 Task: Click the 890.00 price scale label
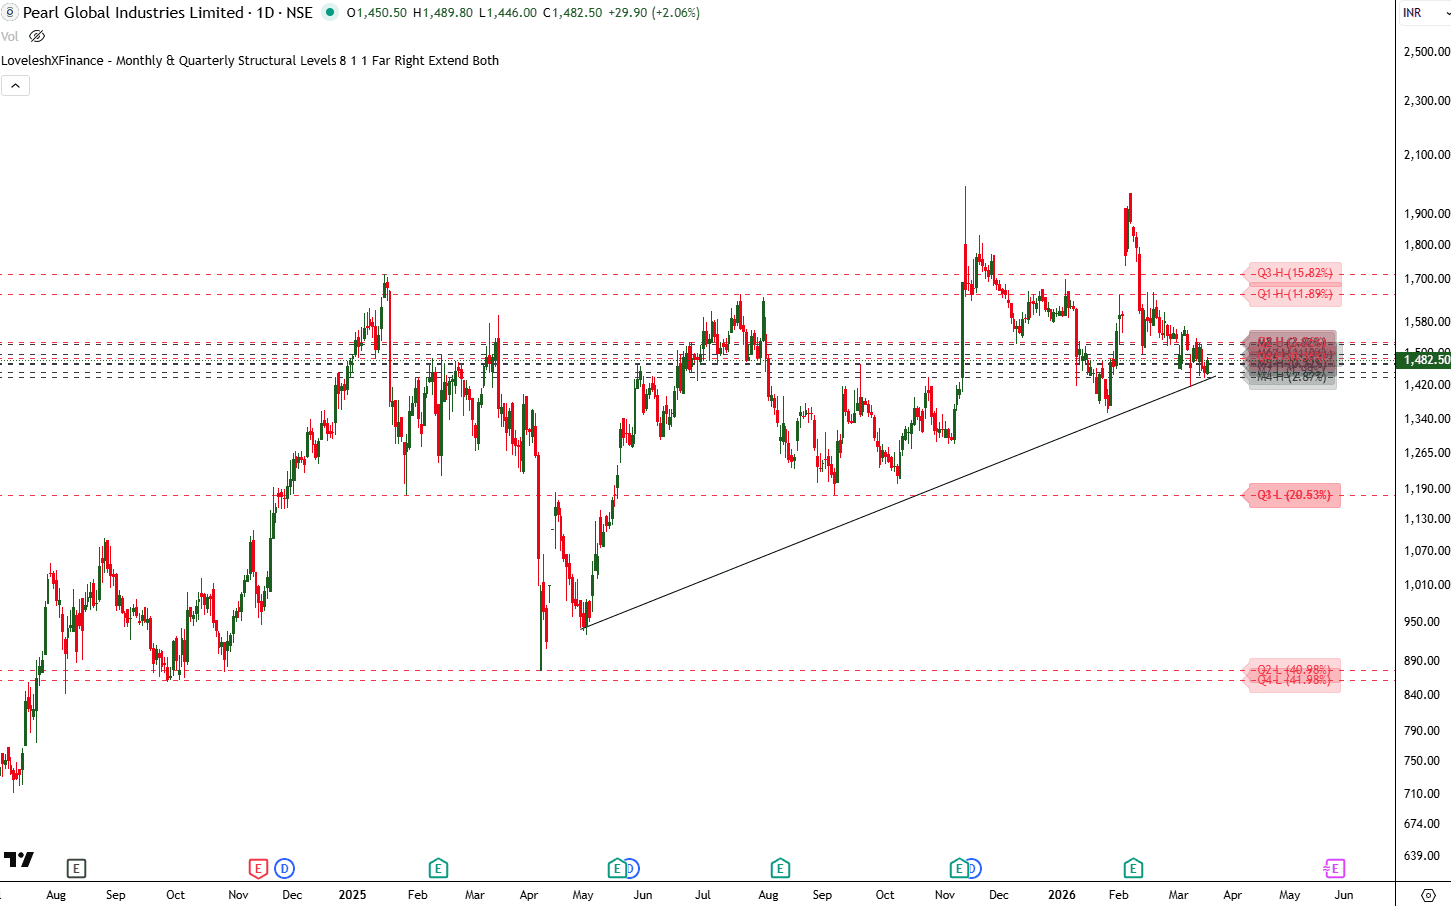coord(1422,661)
